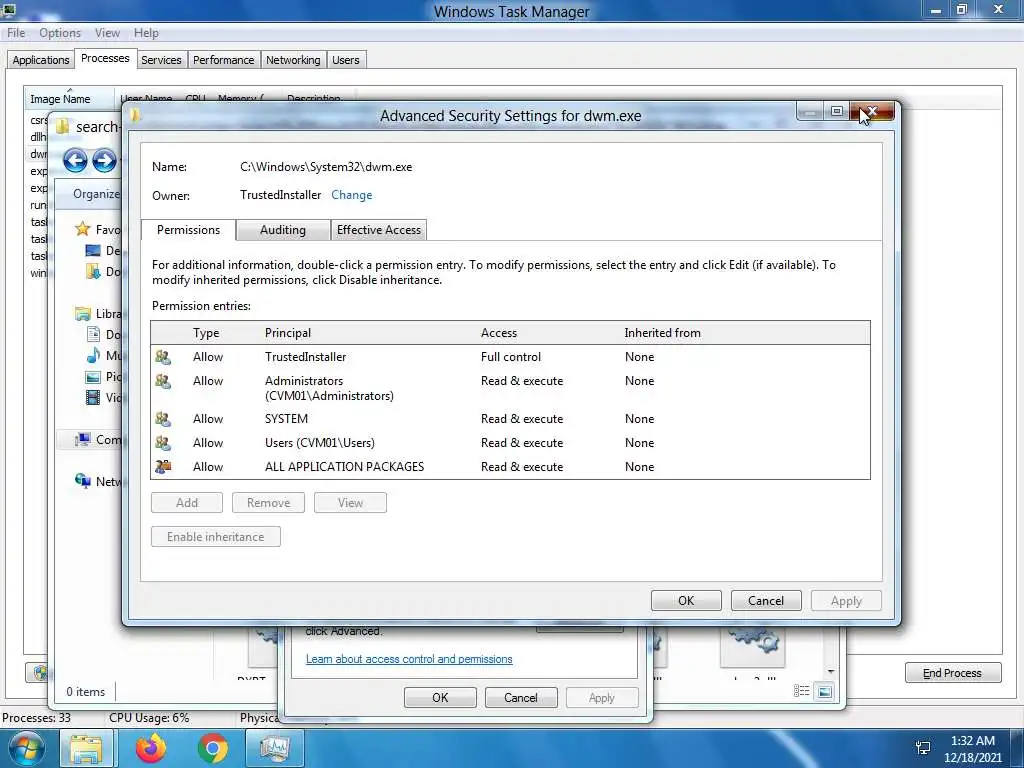Select the Users (CVM01\Users) principal text
Screen dimensions: 1024x768
(320, 443)
